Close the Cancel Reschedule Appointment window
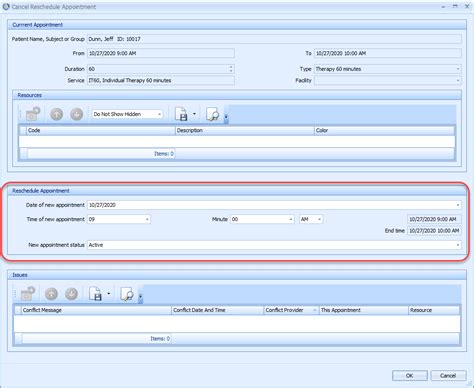474x388 pixels. [x=467, y=6]
